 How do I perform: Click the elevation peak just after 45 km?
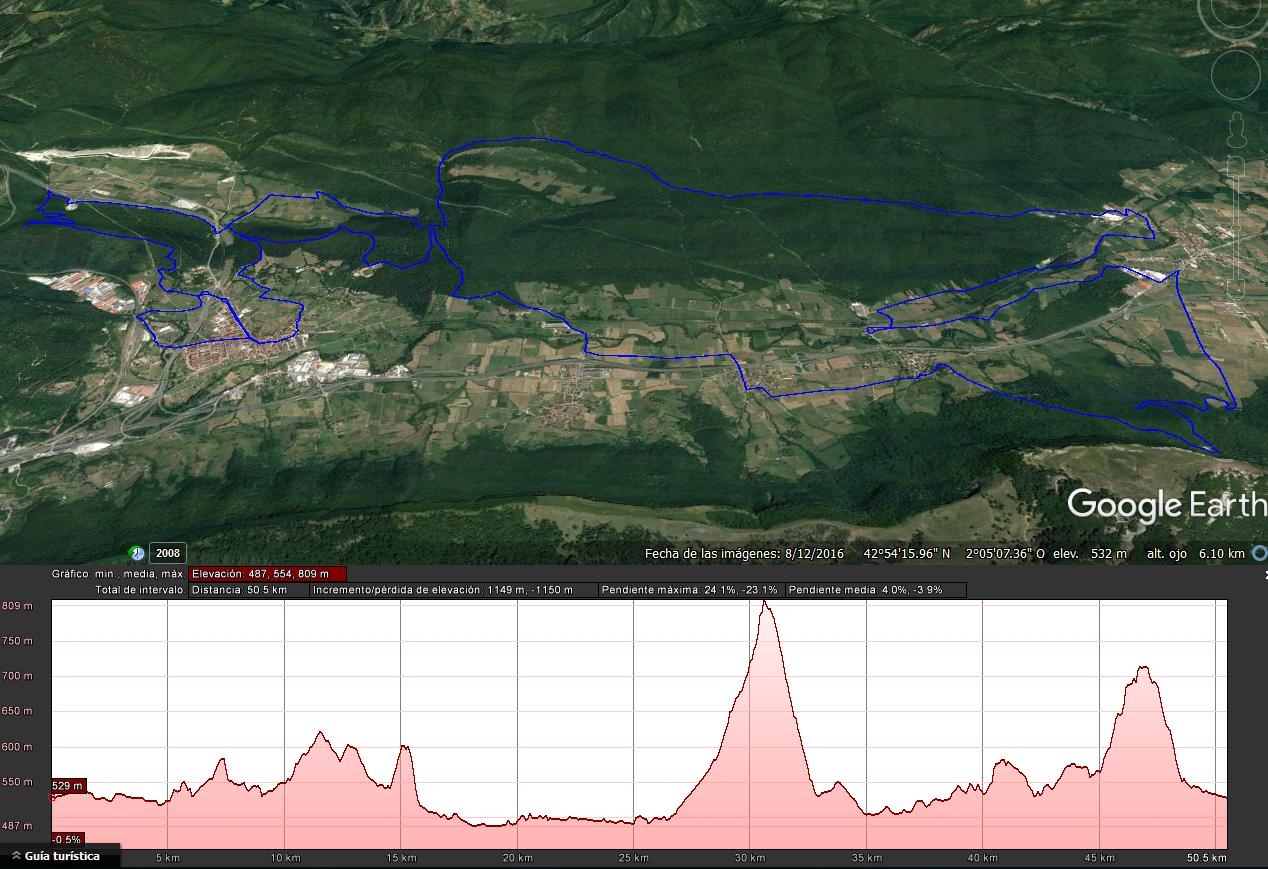click(x=1143, y=668)
